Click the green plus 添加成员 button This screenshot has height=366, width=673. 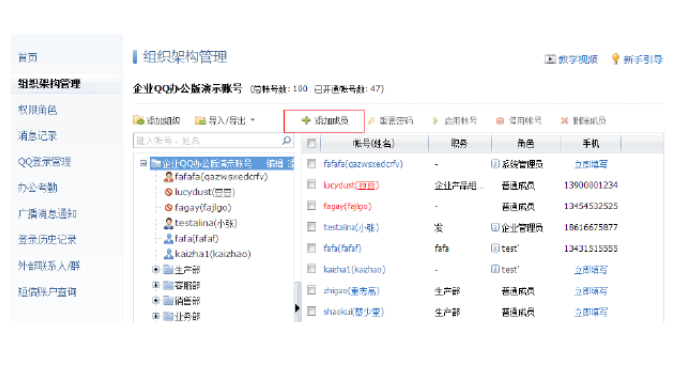click(324, 121)
